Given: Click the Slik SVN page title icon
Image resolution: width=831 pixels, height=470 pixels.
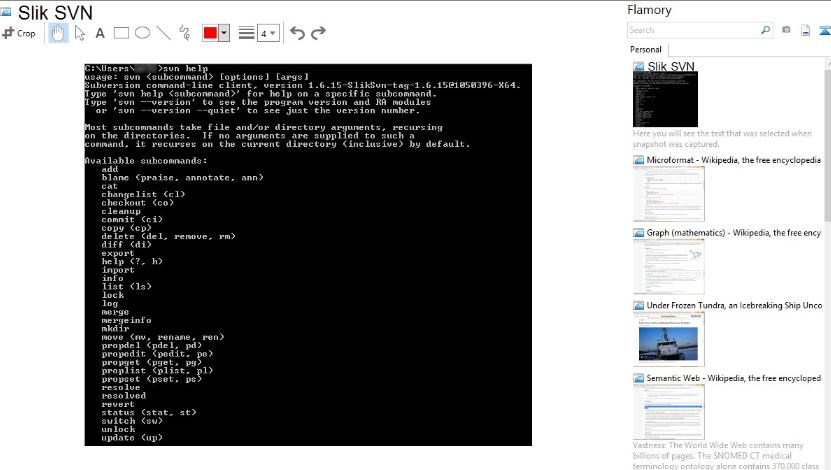Looking at the screenshot, I should coord(6,12).
